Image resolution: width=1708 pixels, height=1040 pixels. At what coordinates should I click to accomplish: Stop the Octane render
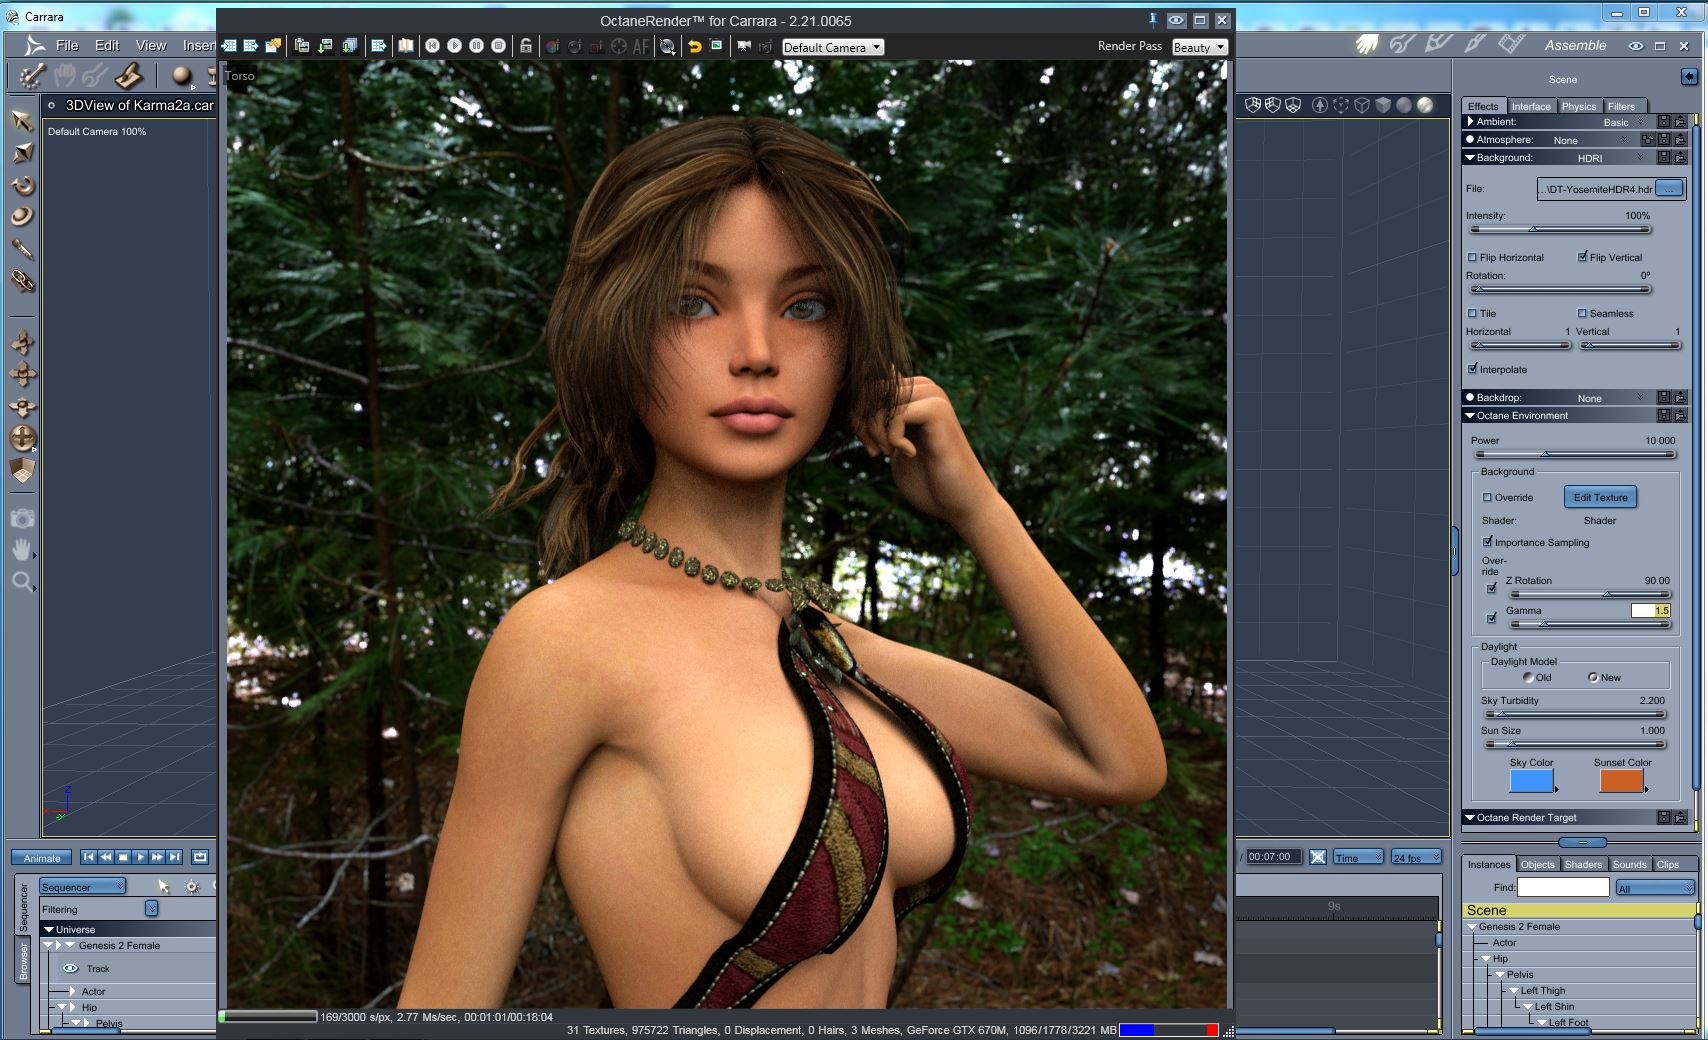pos(498,46)
